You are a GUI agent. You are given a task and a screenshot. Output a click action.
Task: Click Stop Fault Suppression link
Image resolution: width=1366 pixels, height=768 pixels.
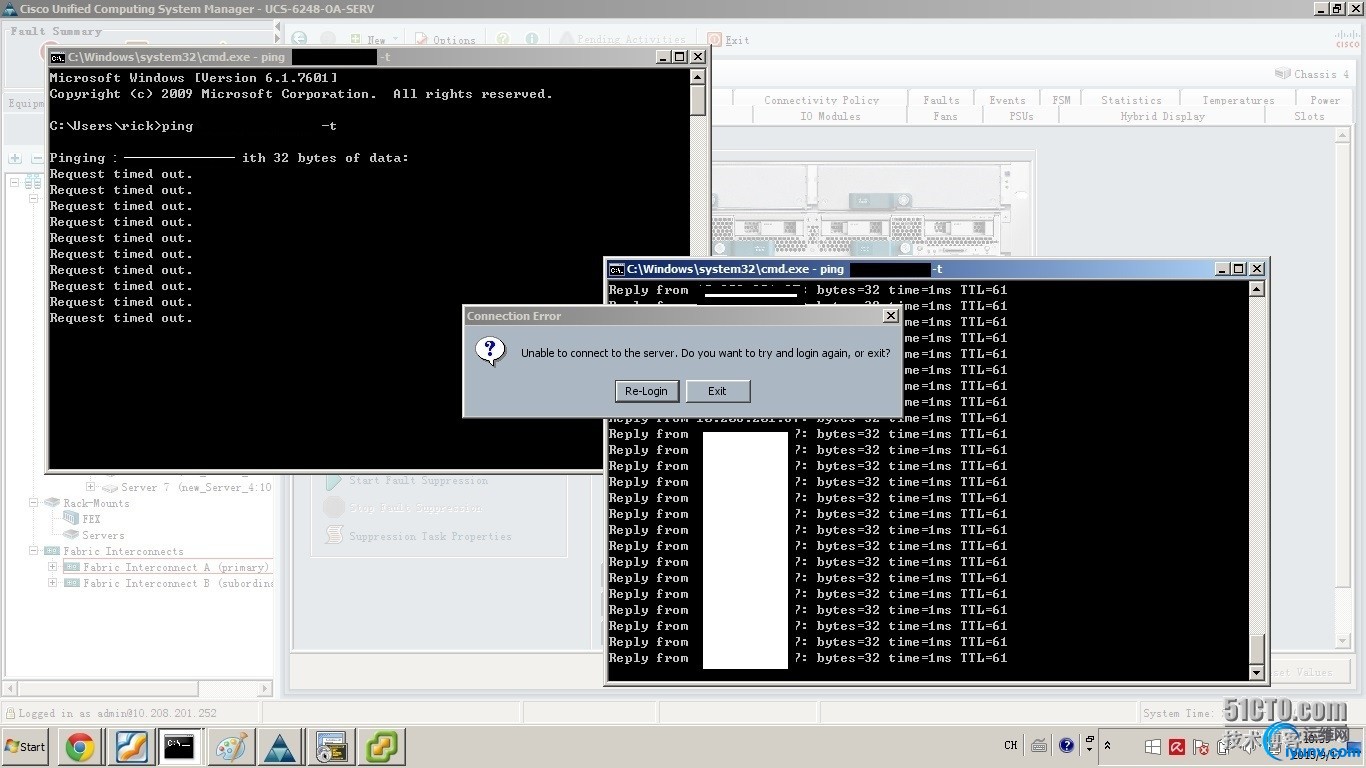click(x=415, y=508)
